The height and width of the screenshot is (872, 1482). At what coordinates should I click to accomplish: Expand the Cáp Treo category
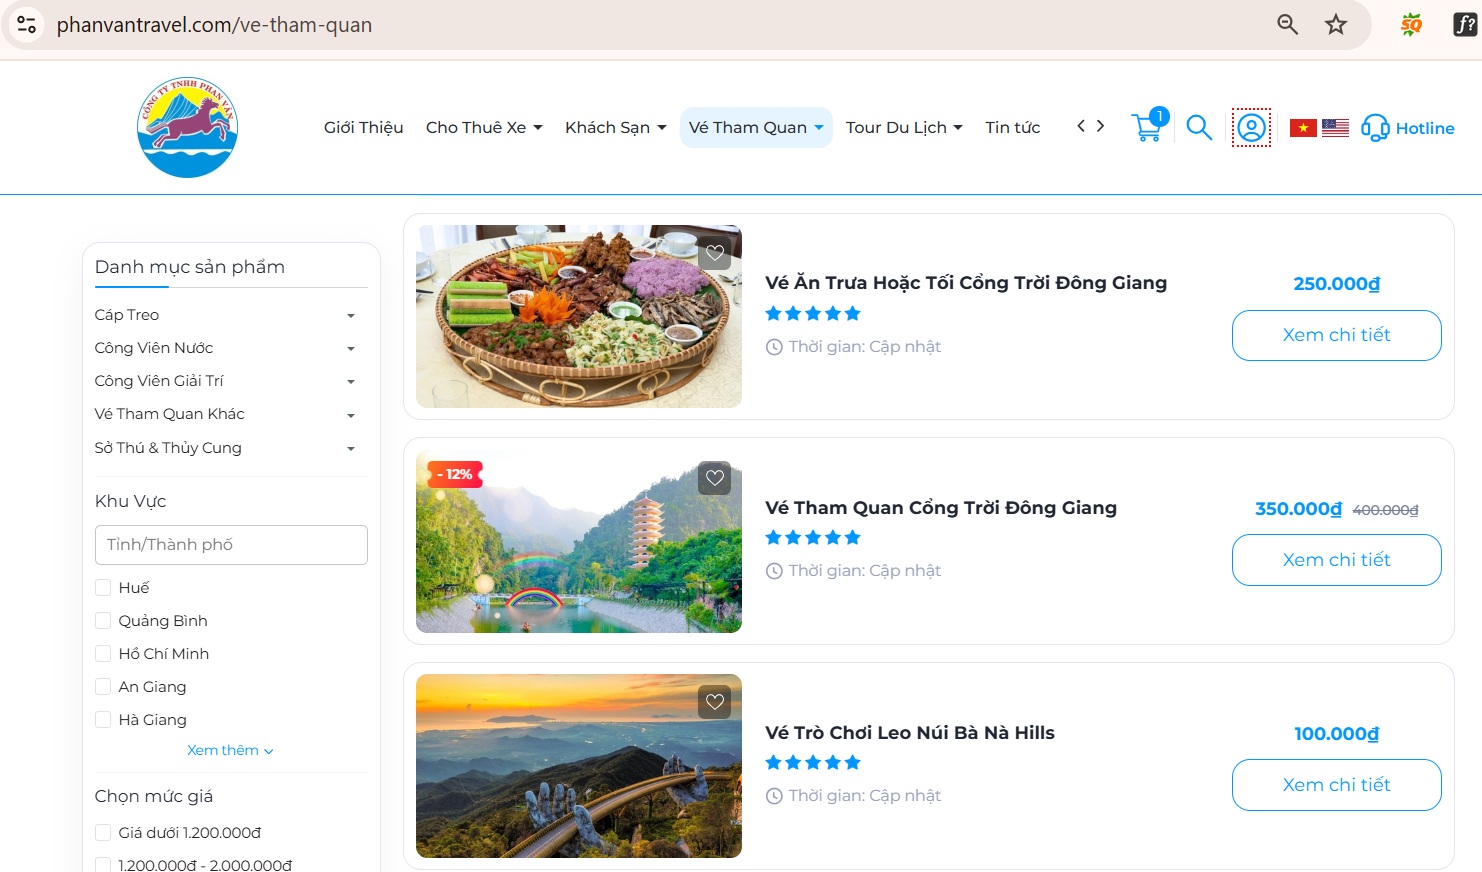tap(351, 314)
